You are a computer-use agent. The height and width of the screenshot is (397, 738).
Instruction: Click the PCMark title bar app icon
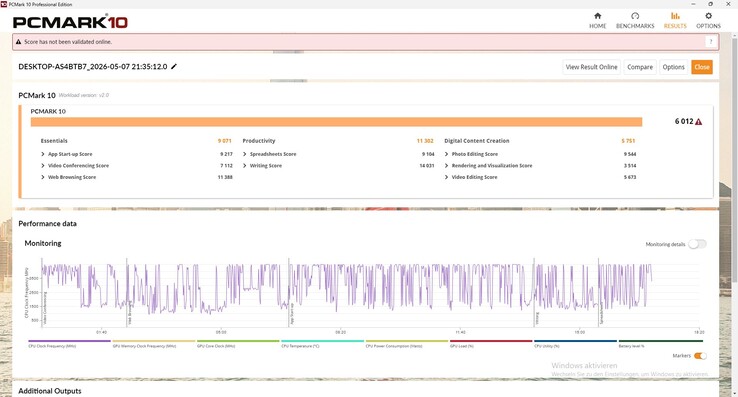(x=4, y=4)
